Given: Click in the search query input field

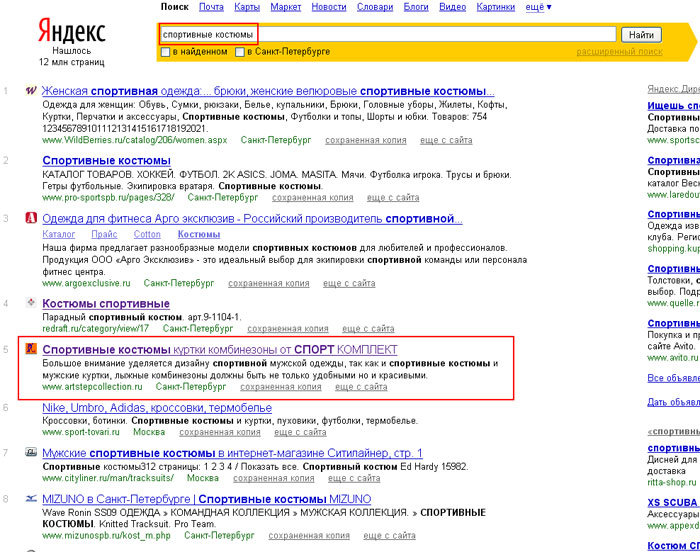Looking at the screenshot, I should [x=388, y=34].
